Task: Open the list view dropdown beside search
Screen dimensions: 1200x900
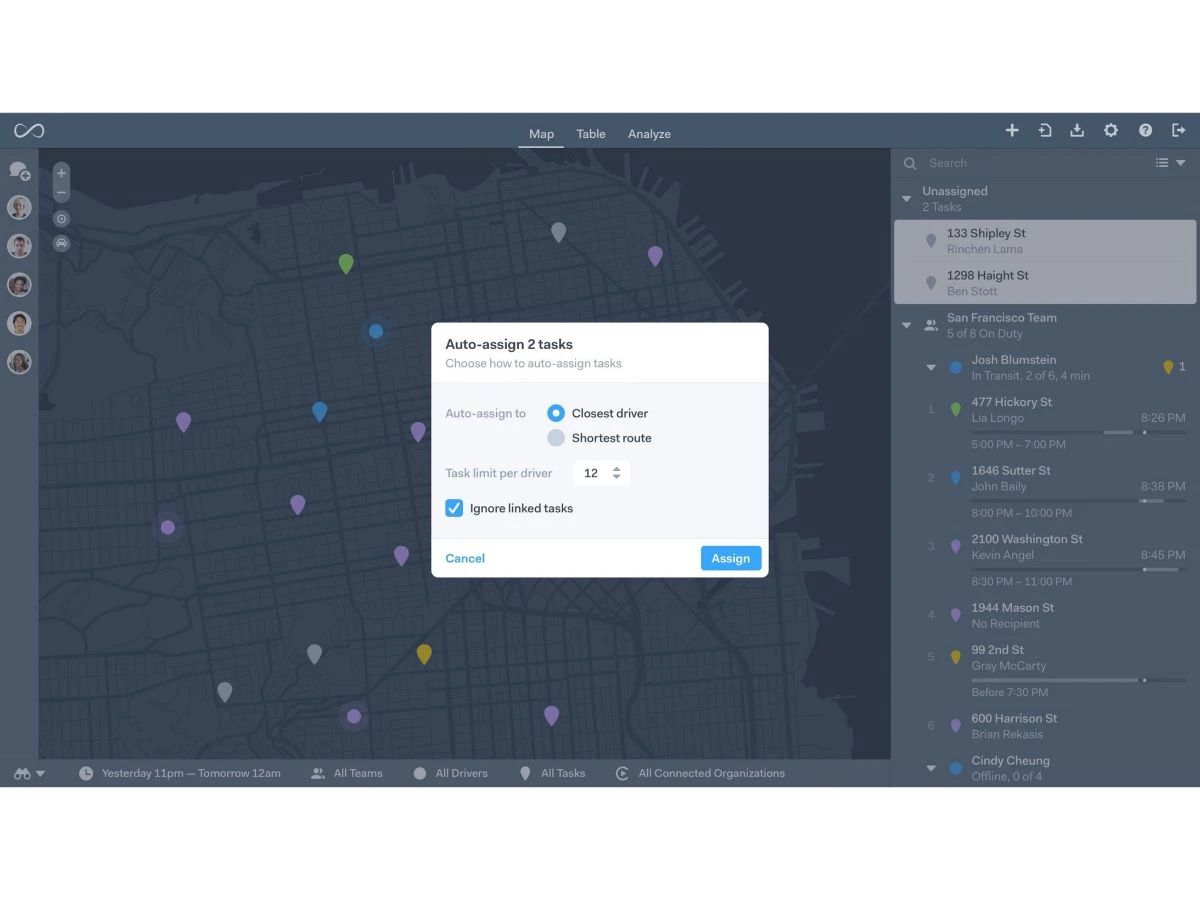Action: (1170, 163)
